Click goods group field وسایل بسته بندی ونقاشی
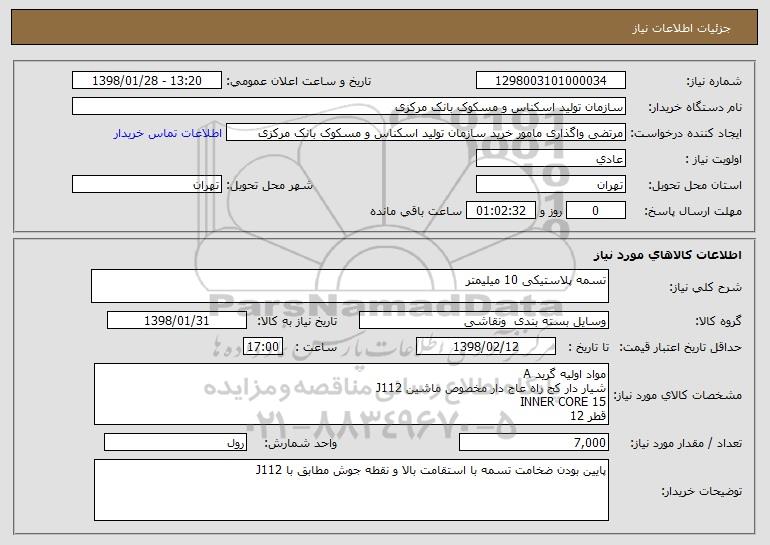 tap(484, 321)
